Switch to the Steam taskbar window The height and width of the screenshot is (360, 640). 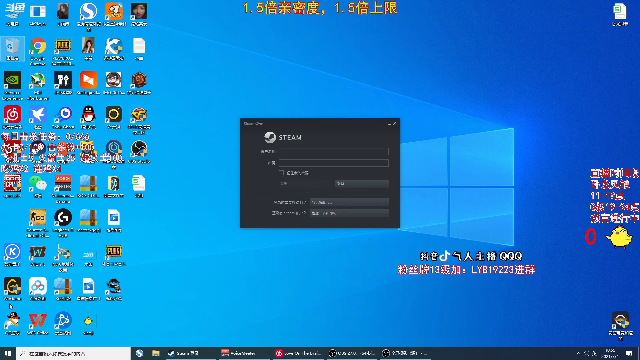(190, 353)
